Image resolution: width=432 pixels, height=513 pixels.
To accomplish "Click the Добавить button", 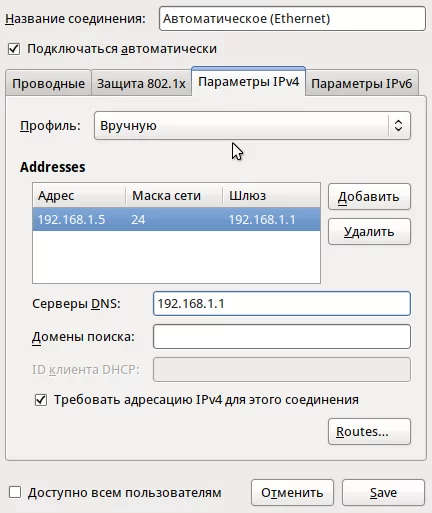I will [x=369, y=197].
